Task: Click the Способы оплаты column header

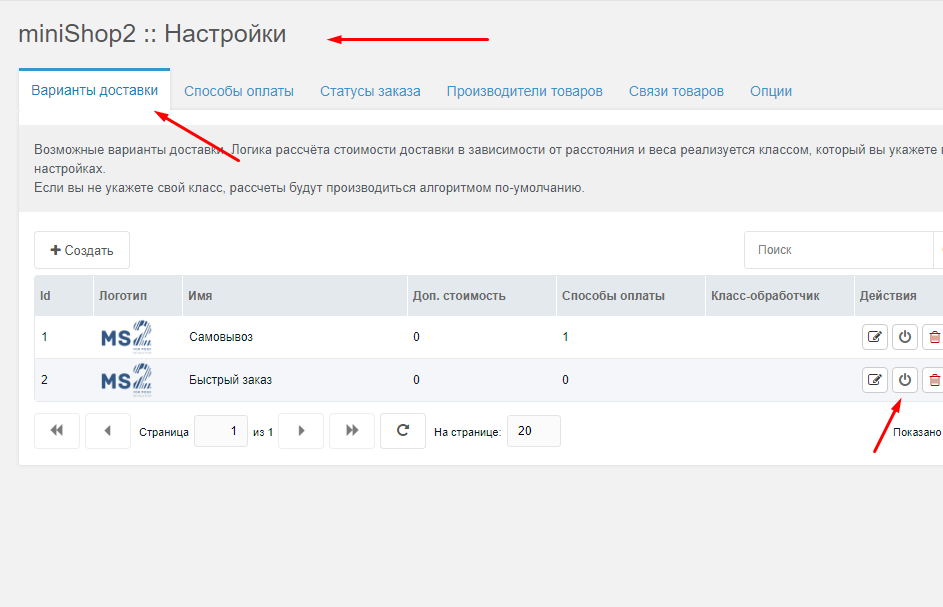Action: 631,296
